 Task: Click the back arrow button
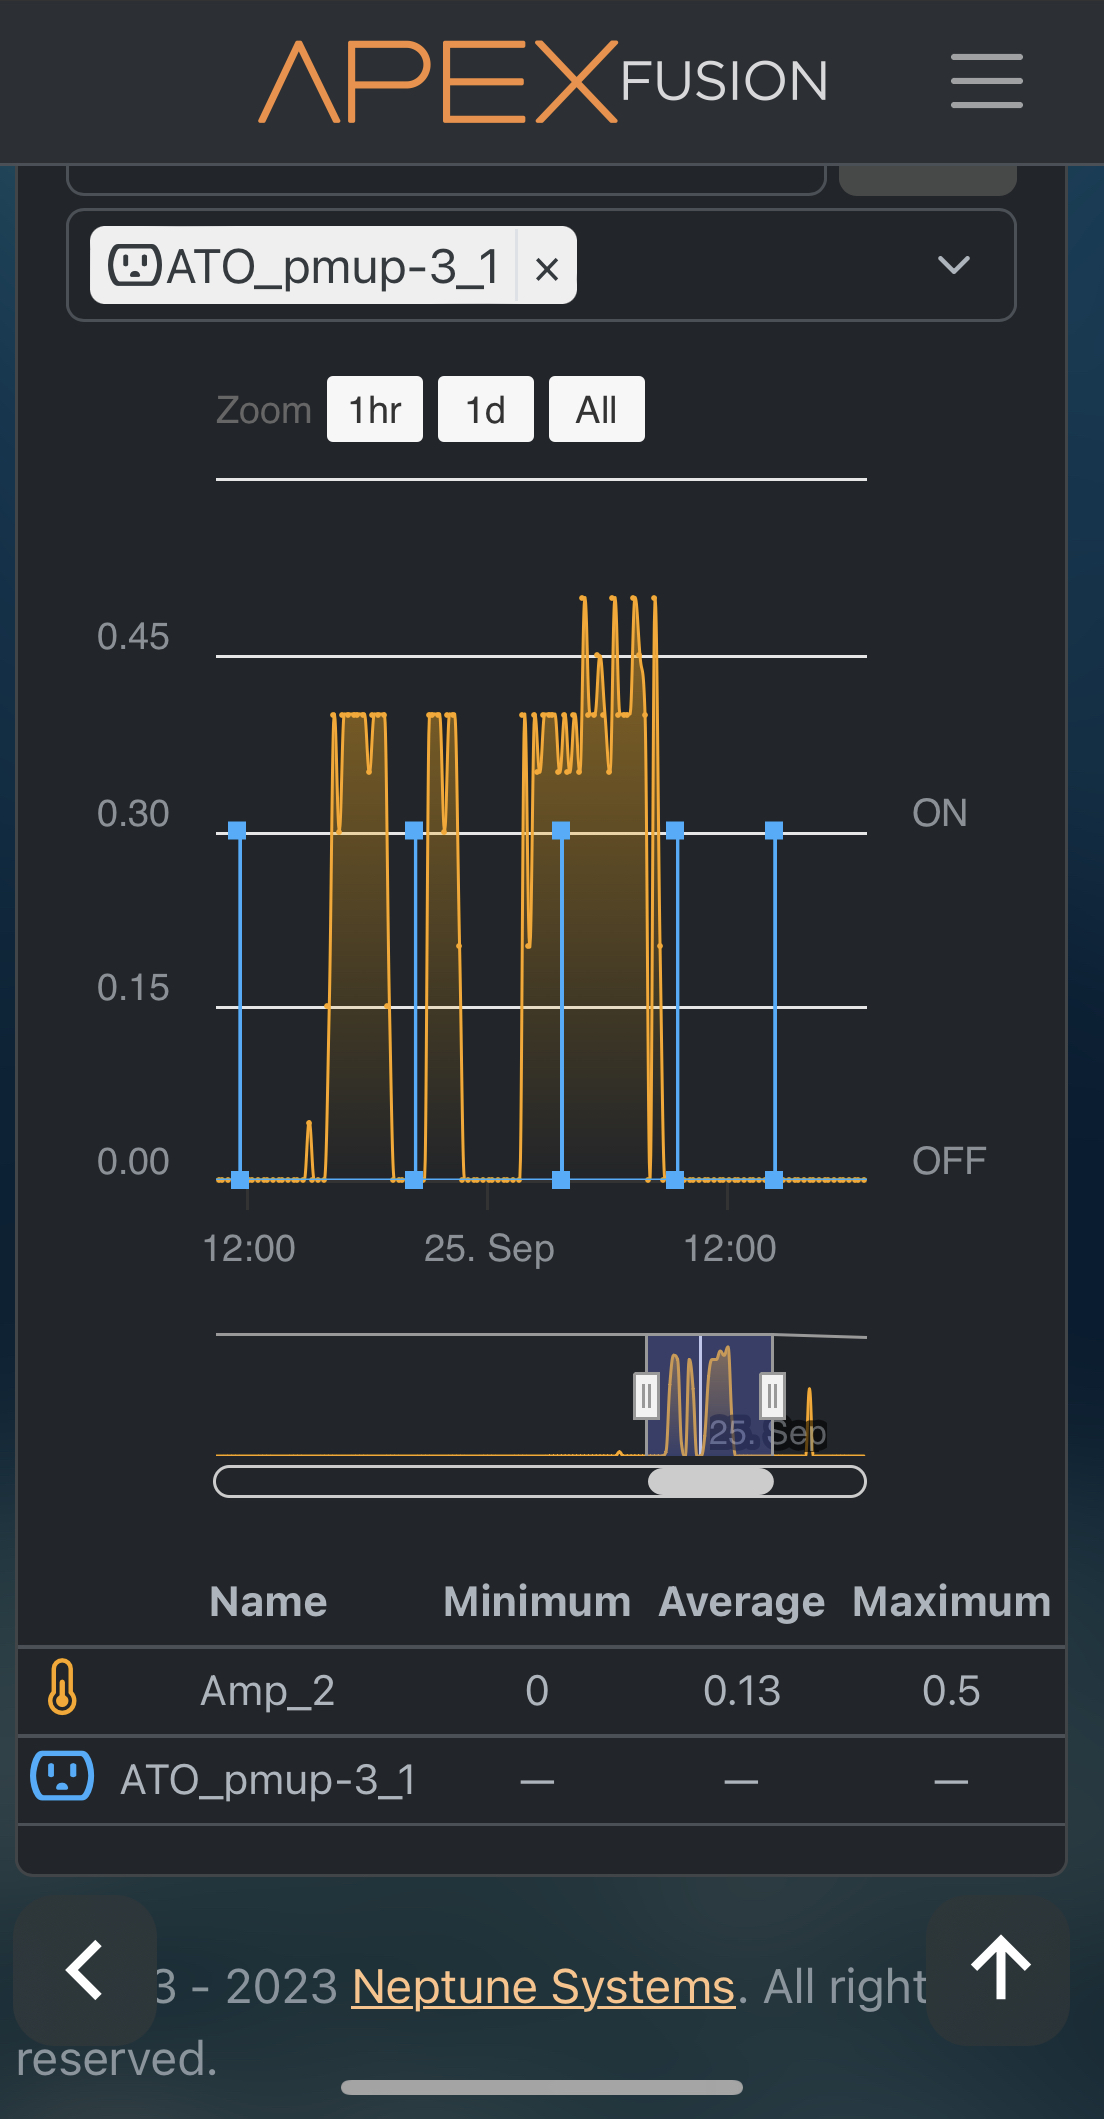[85, 1969]
